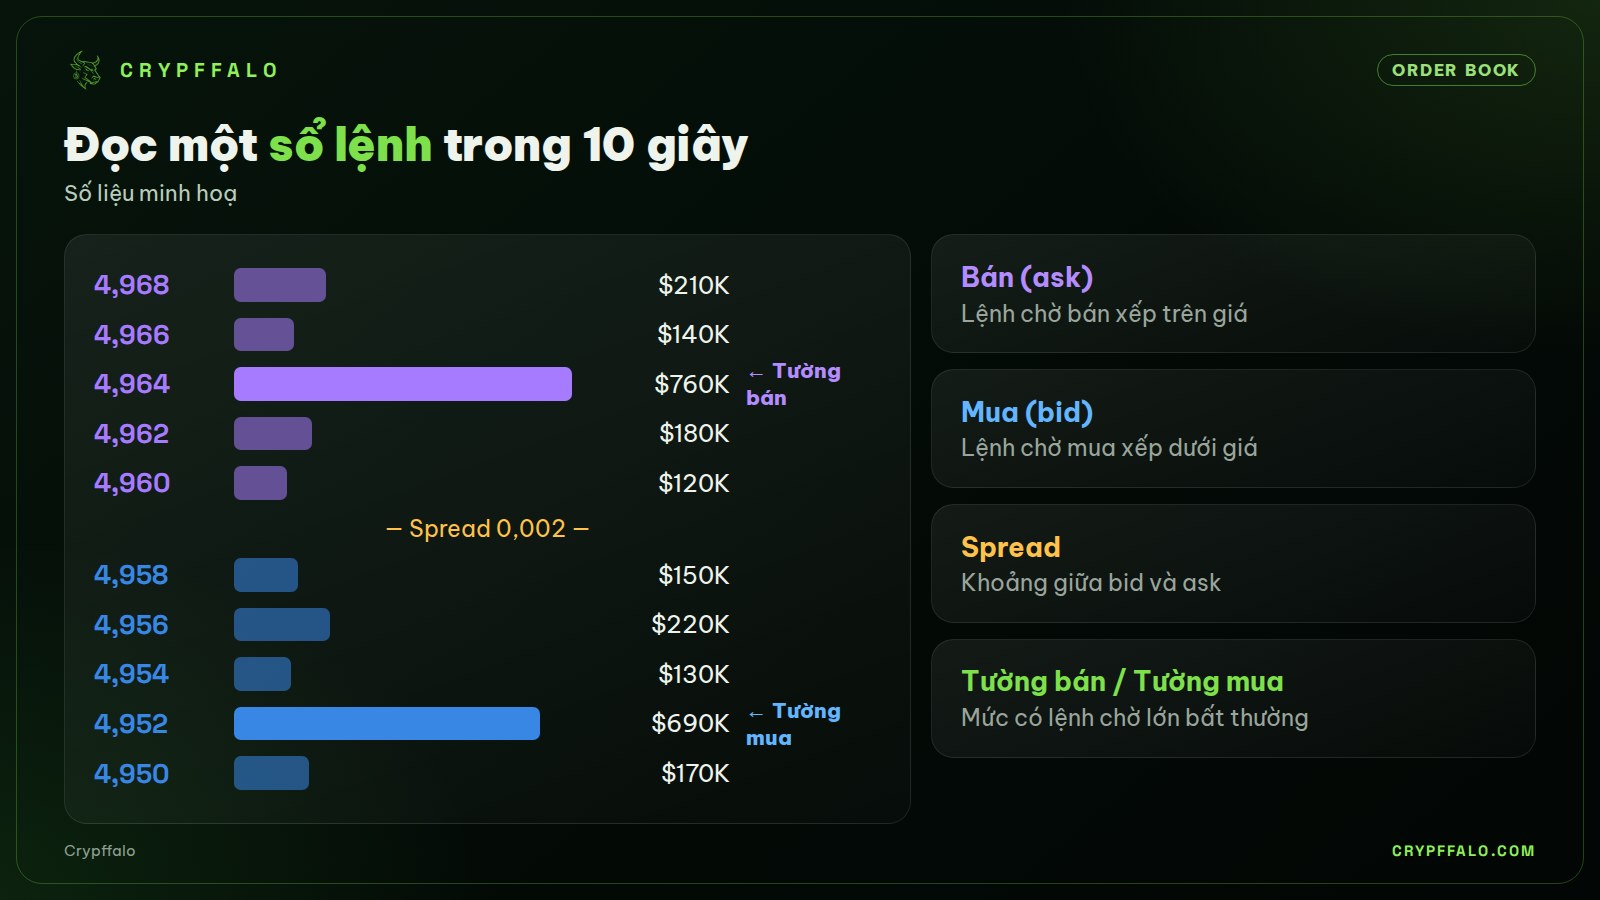Click the bid price 4,958
1600x900 pixels.
click(131, 575)
